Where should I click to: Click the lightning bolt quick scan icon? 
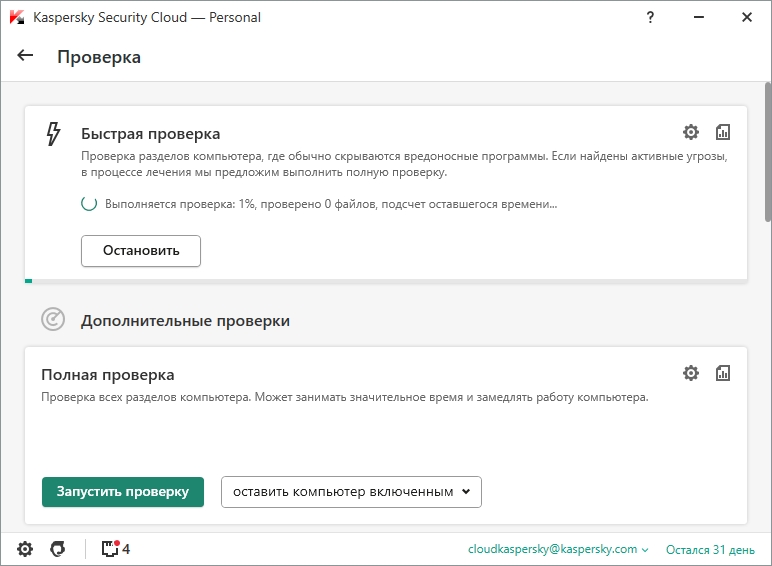click(x=53, y=134)
